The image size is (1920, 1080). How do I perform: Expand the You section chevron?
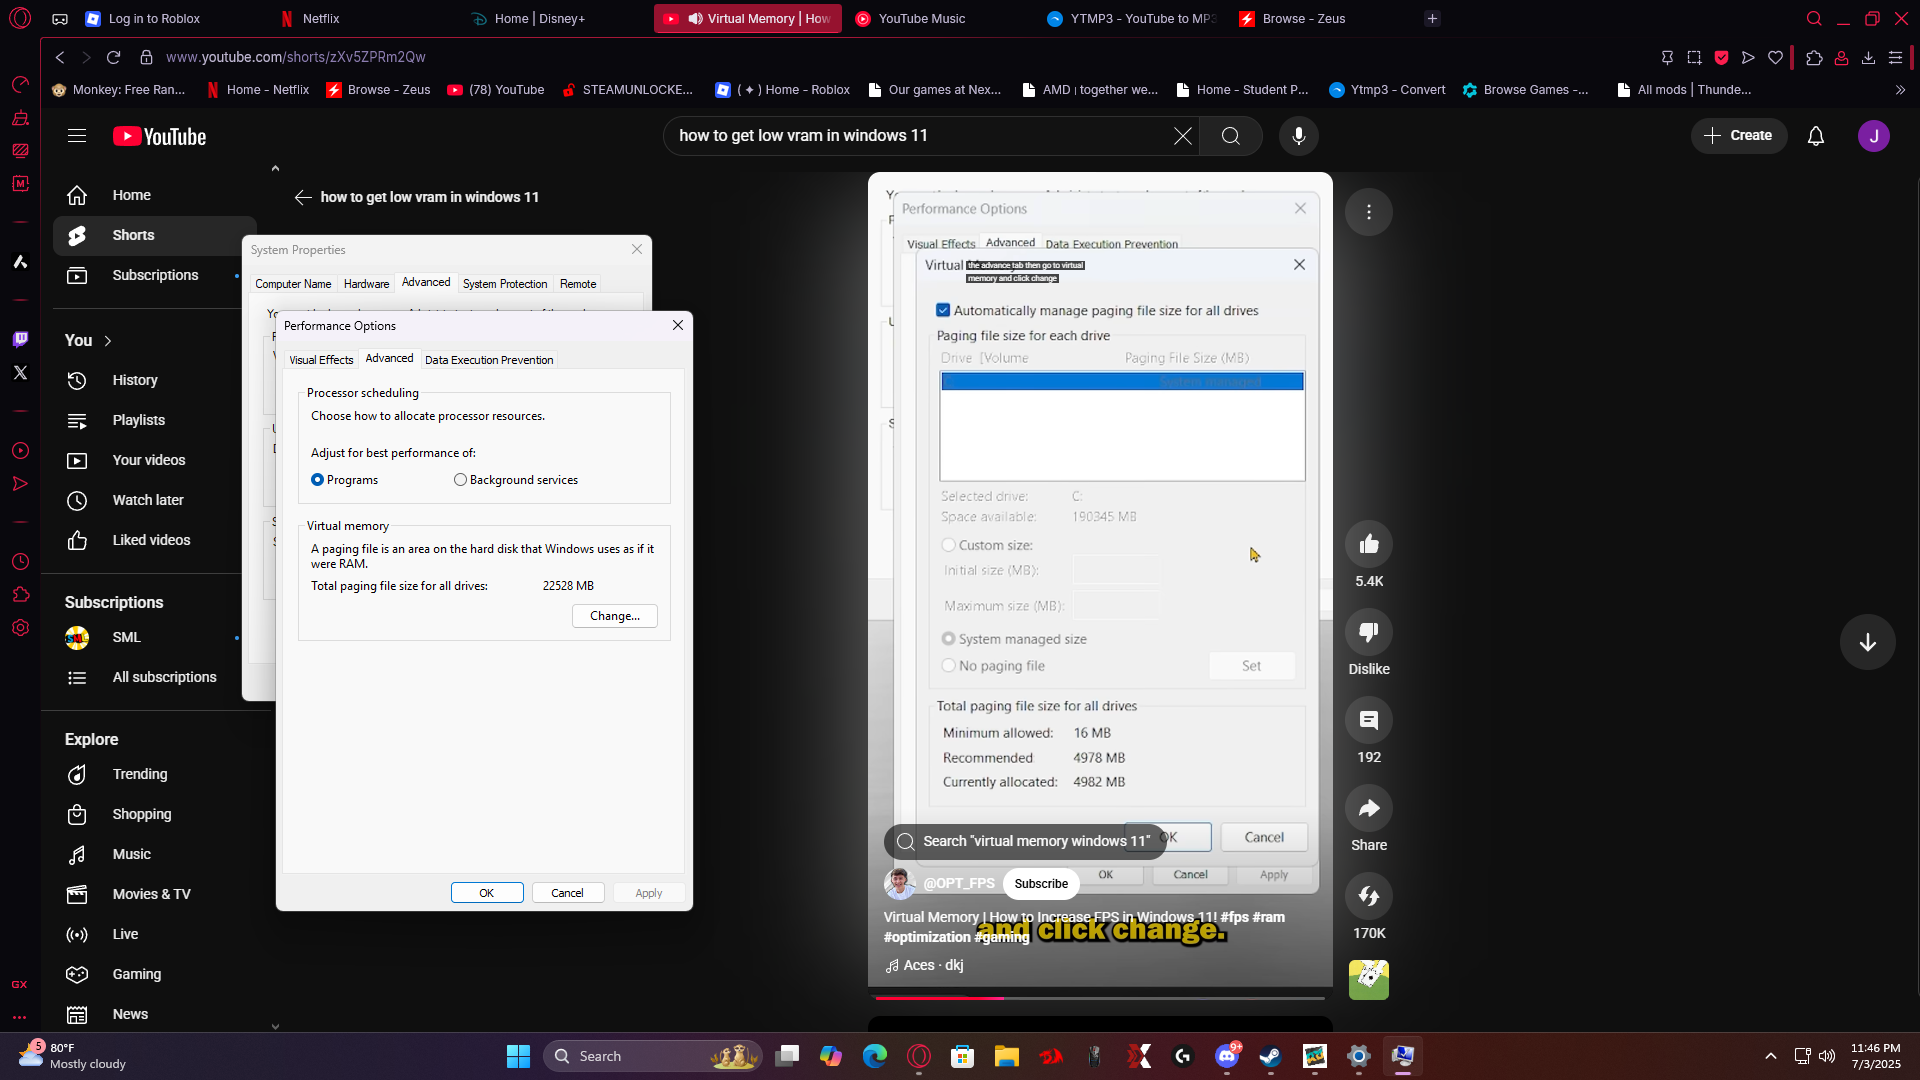tap(108, 341)
